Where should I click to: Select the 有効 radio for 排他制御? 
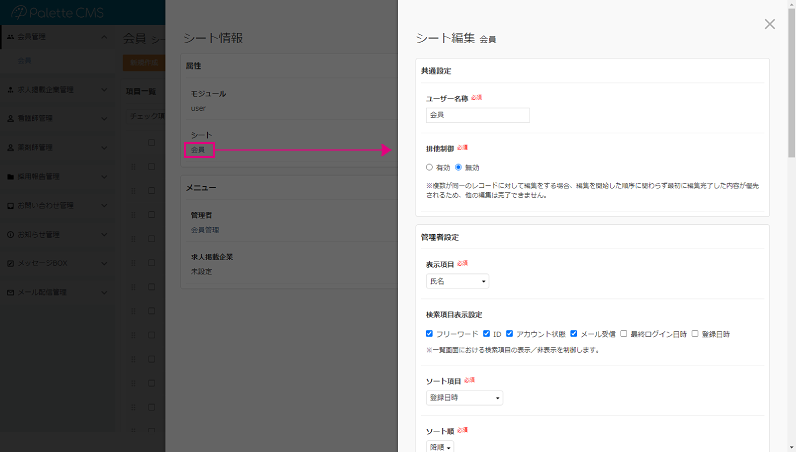429,167
